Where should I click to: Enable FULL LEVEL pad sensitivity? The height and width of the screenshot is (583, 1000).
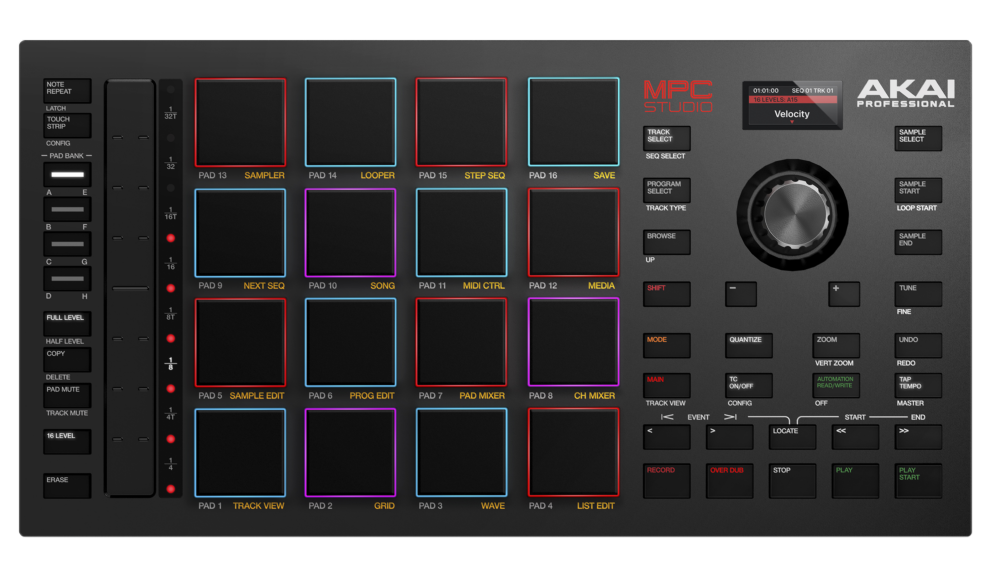(66, 323)
